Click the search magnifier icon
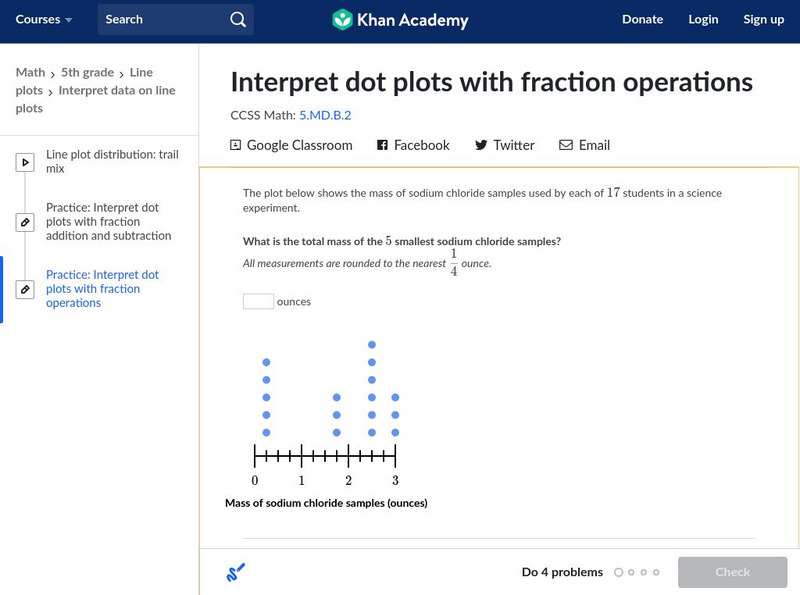The width and height of the screenshot is (800, 595). click(x=237, y=19)
